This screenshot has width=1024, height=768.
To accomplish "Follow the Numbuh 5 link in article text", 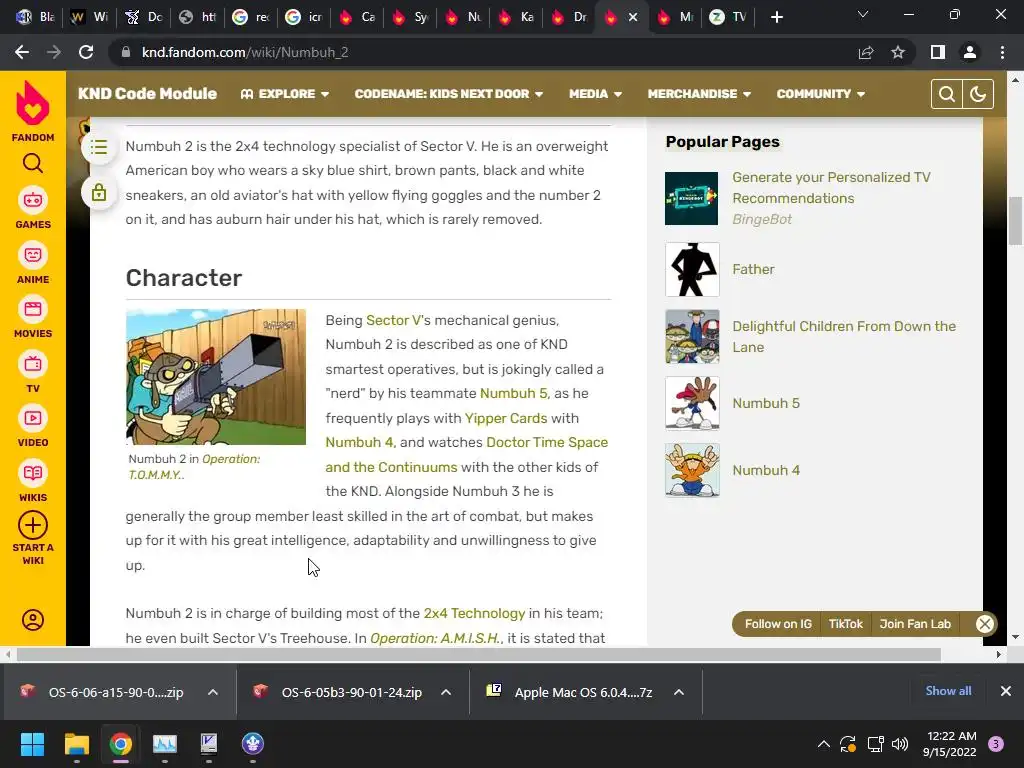I will point(513,393).
